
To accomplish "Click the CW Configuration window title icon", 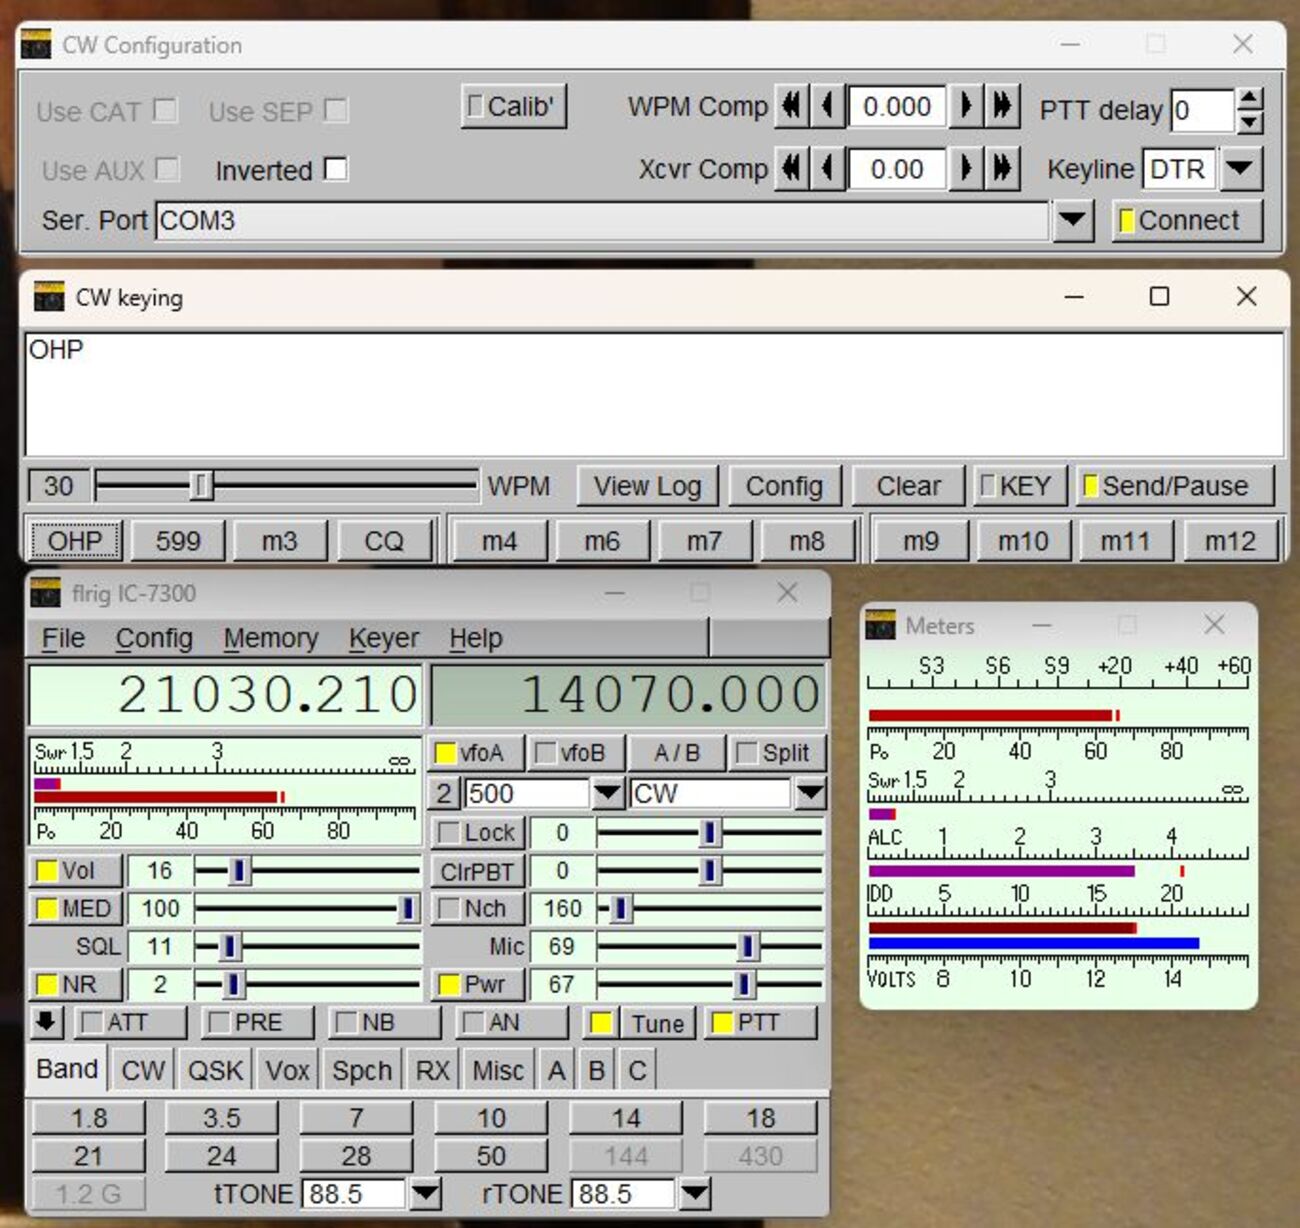I will [x=37, y=45].
